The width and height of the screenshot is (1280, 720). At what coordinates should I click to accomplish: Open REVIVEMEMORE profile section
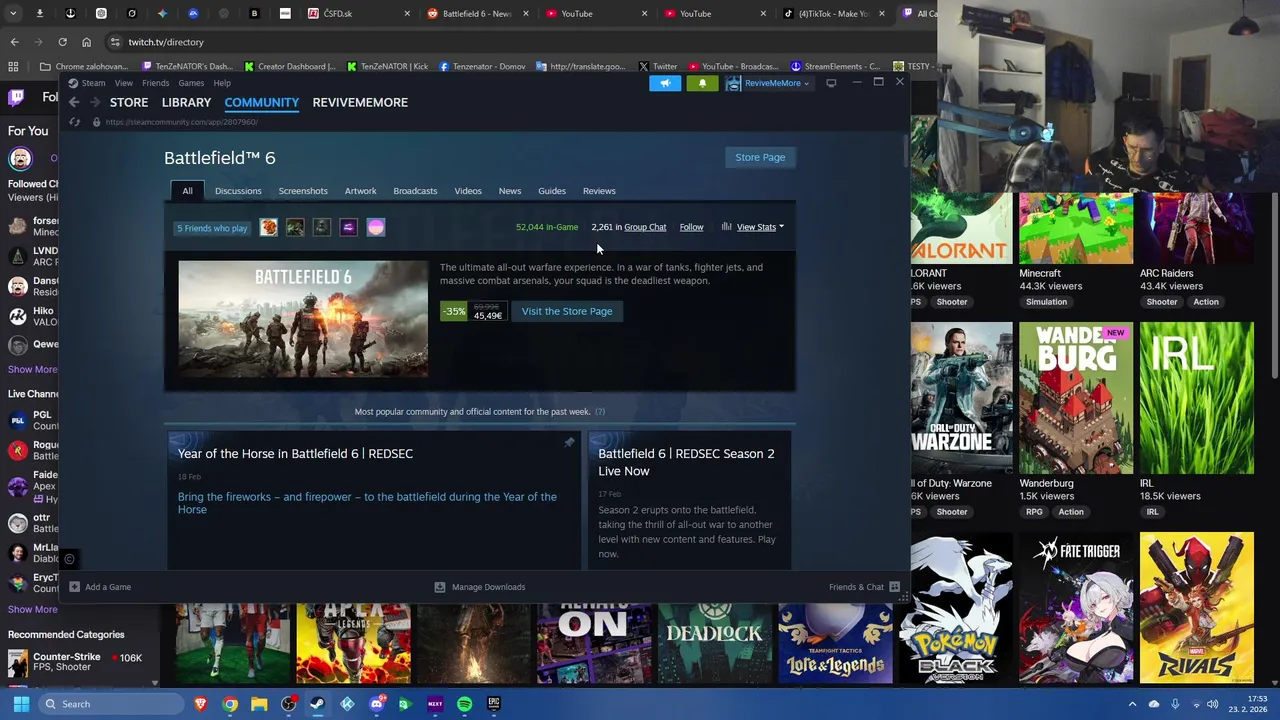point(360,102)
